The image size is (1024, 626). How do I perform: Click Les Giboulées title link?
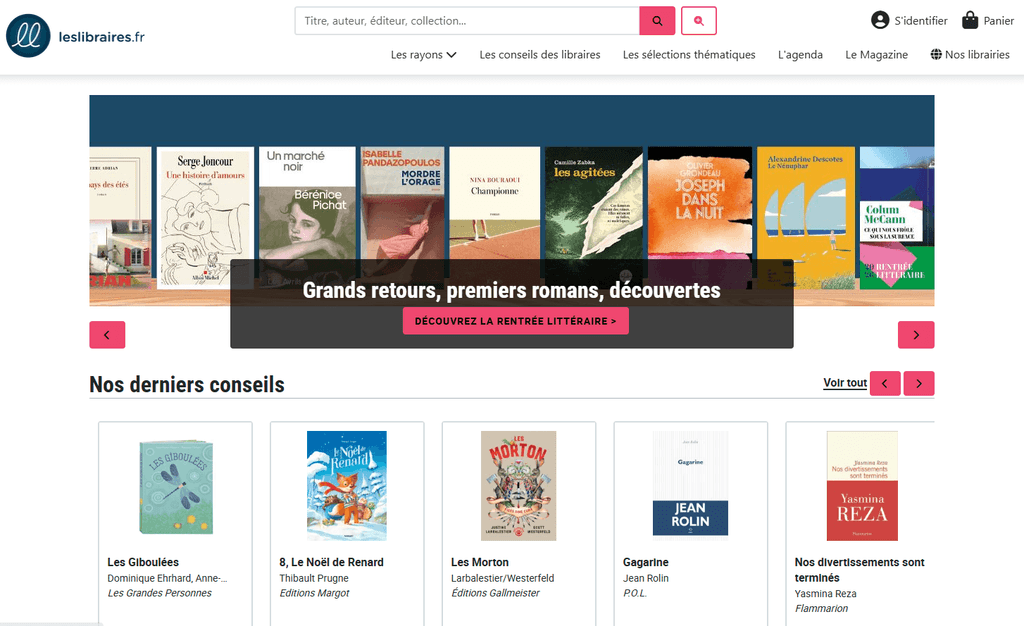[x=143, y=562]
